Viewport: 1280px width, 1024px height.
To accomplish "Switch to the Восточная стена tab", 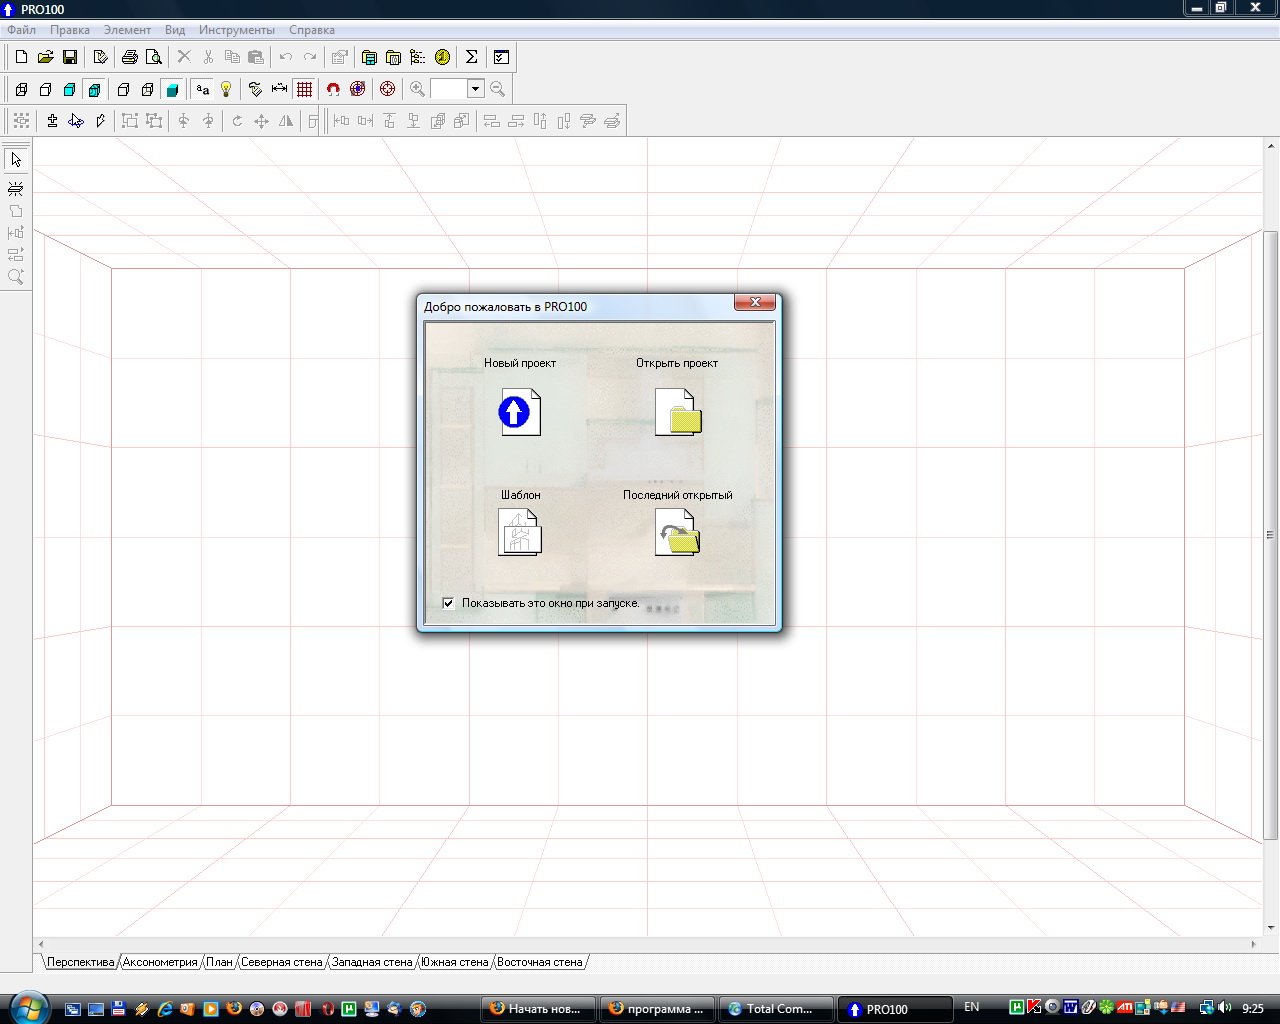I will tap(540, 962).
